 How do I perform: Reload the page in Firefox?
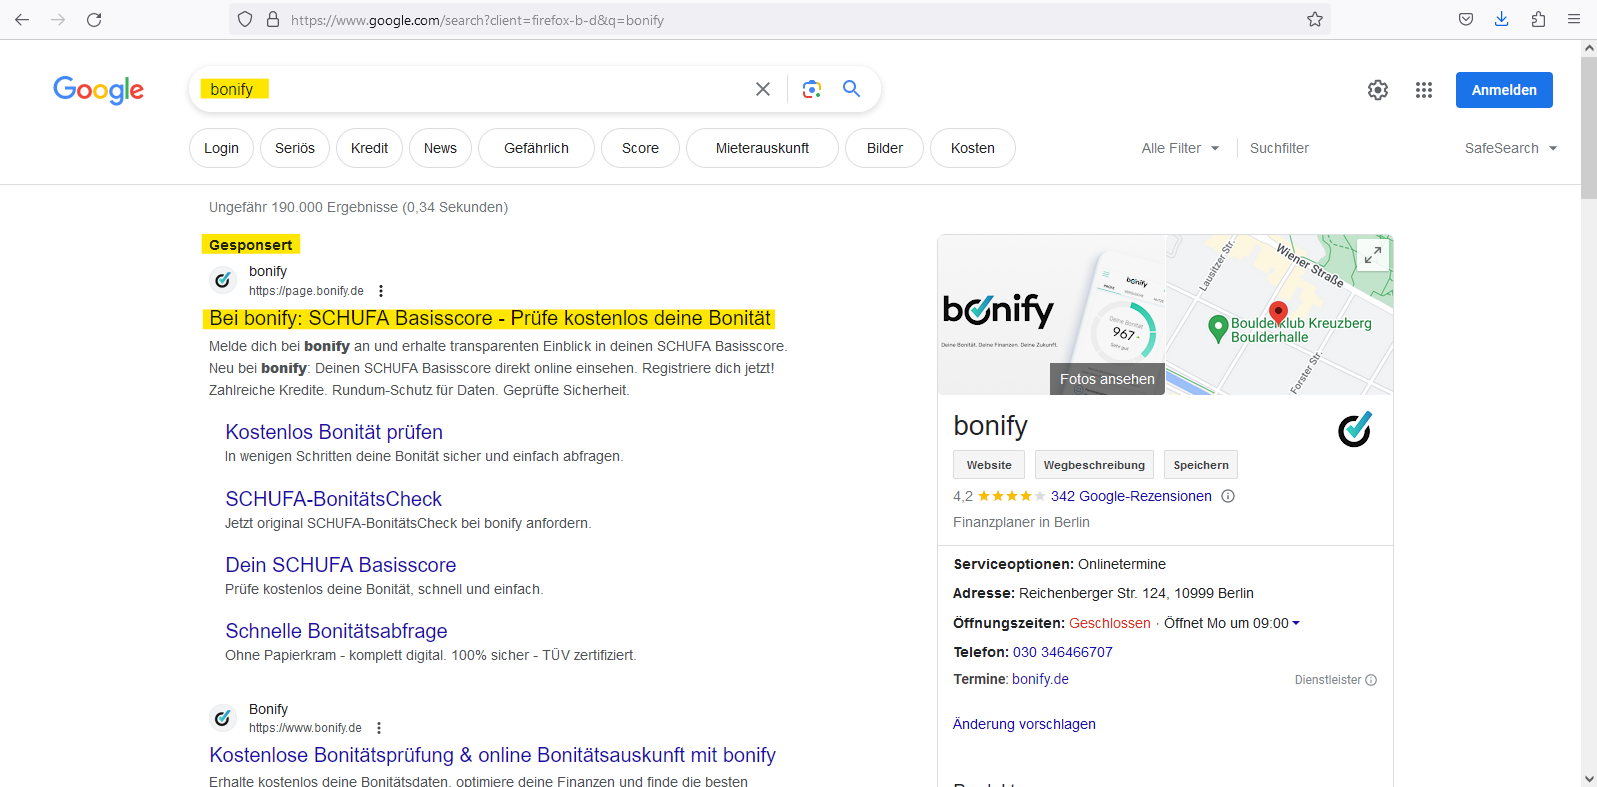click(94, 19)
